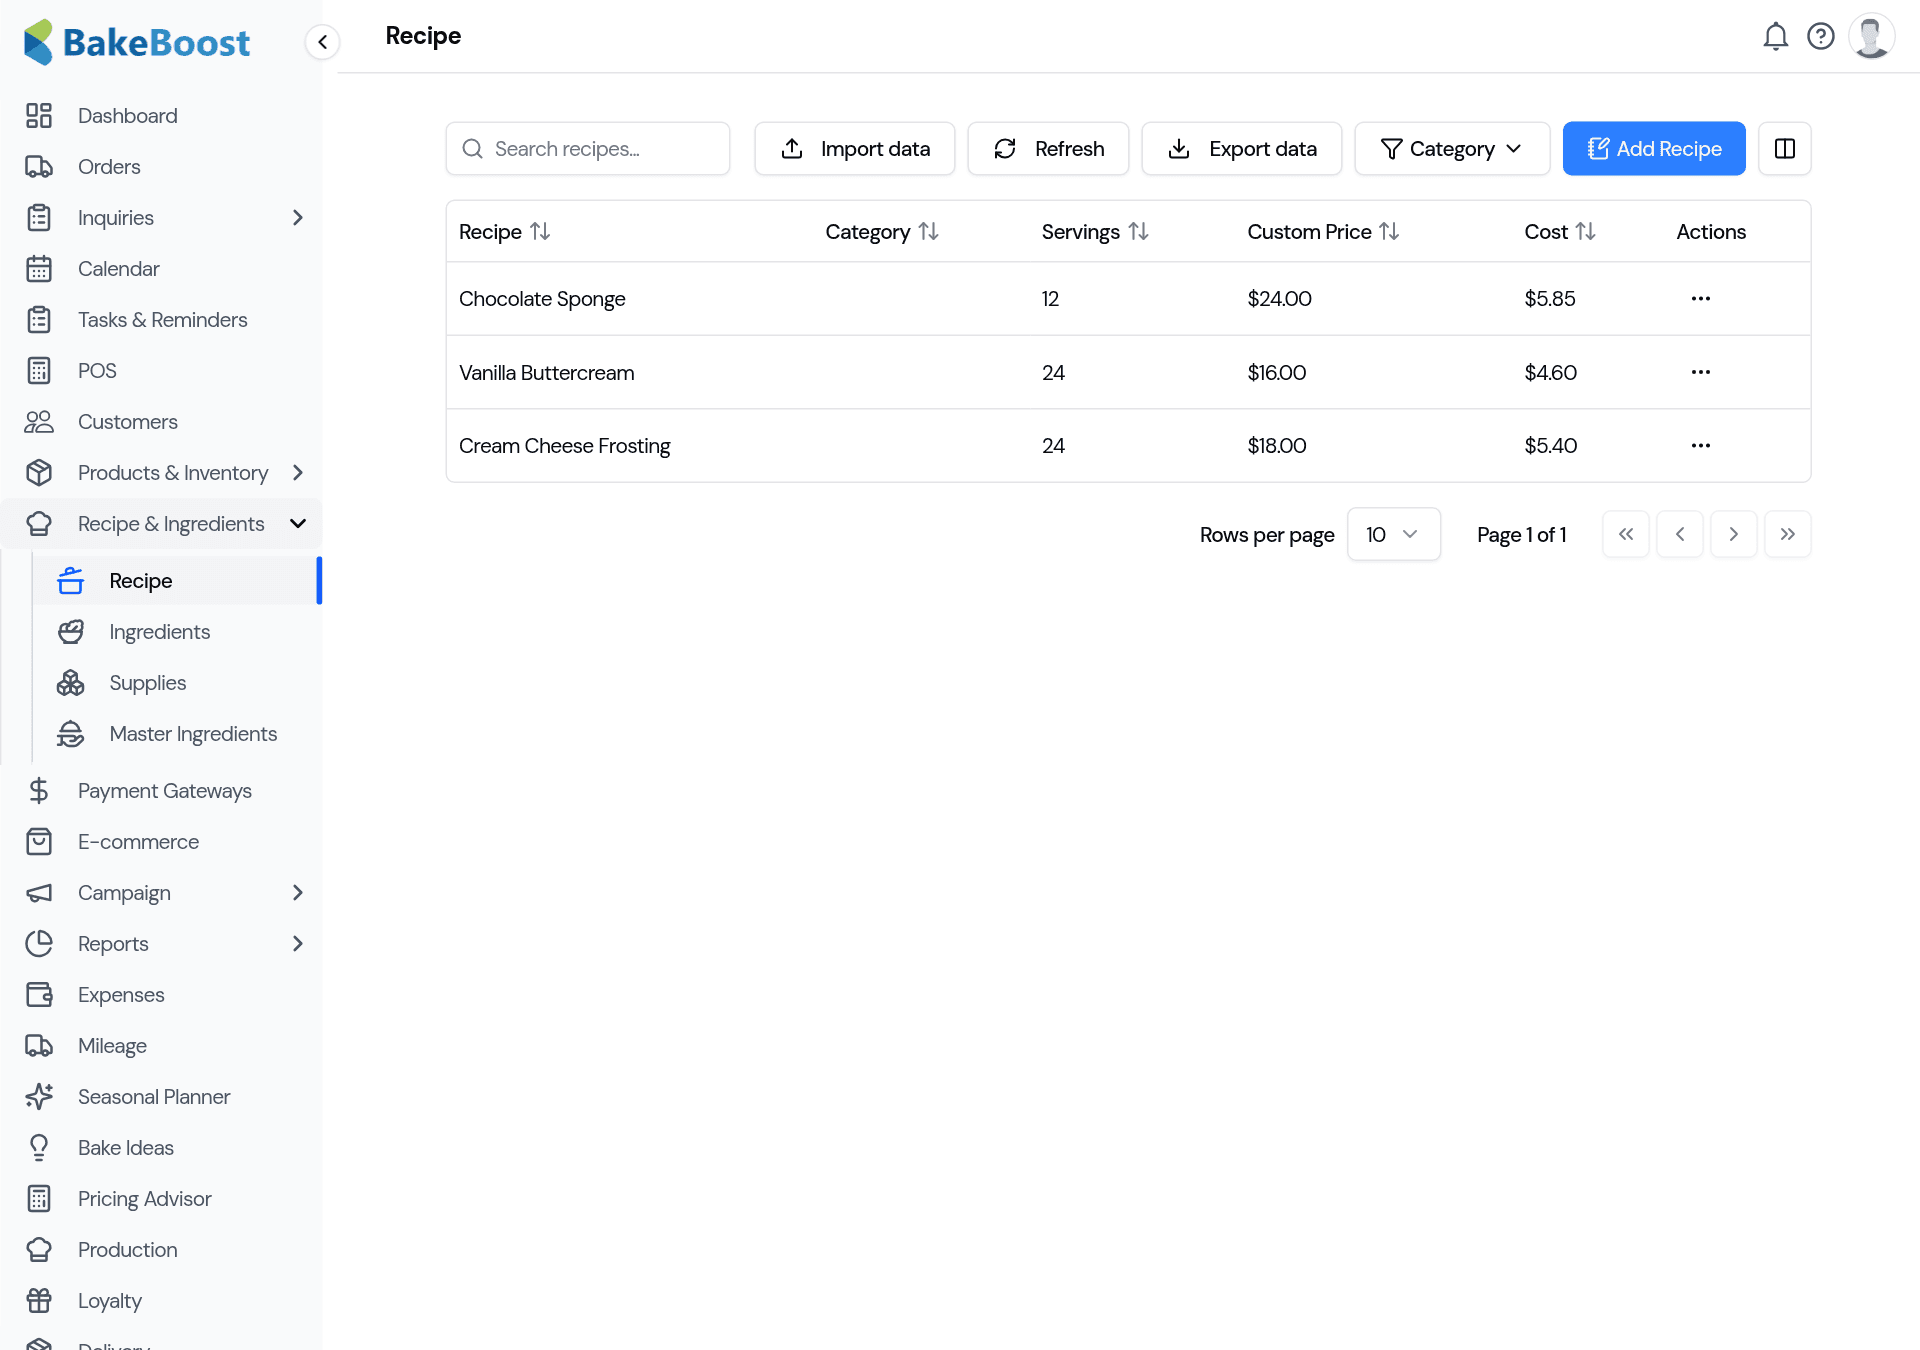Screen dimensions: 1920x1350
Task: Open the Rows per page dropdown
Action: coord(1393,534)
